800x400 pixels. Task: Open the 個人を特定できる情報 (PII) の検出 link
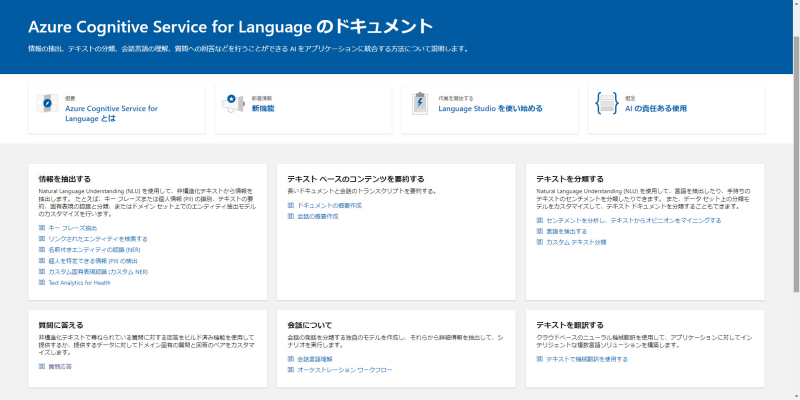pos(93,261)
